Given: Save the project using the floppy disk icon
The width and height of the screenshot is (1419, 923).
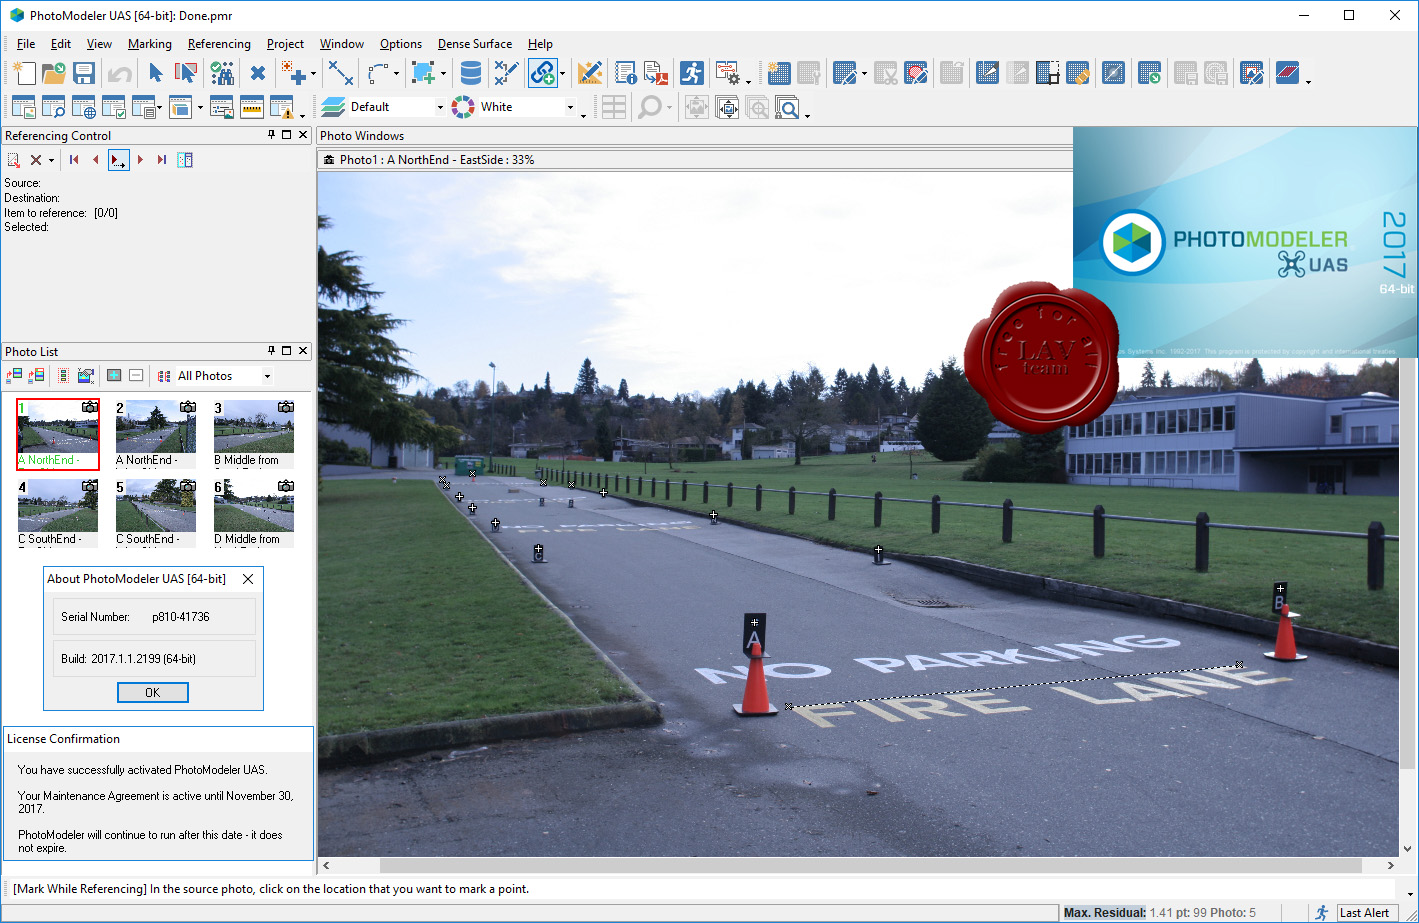Looking at the screenshot, I should (83, 73).
